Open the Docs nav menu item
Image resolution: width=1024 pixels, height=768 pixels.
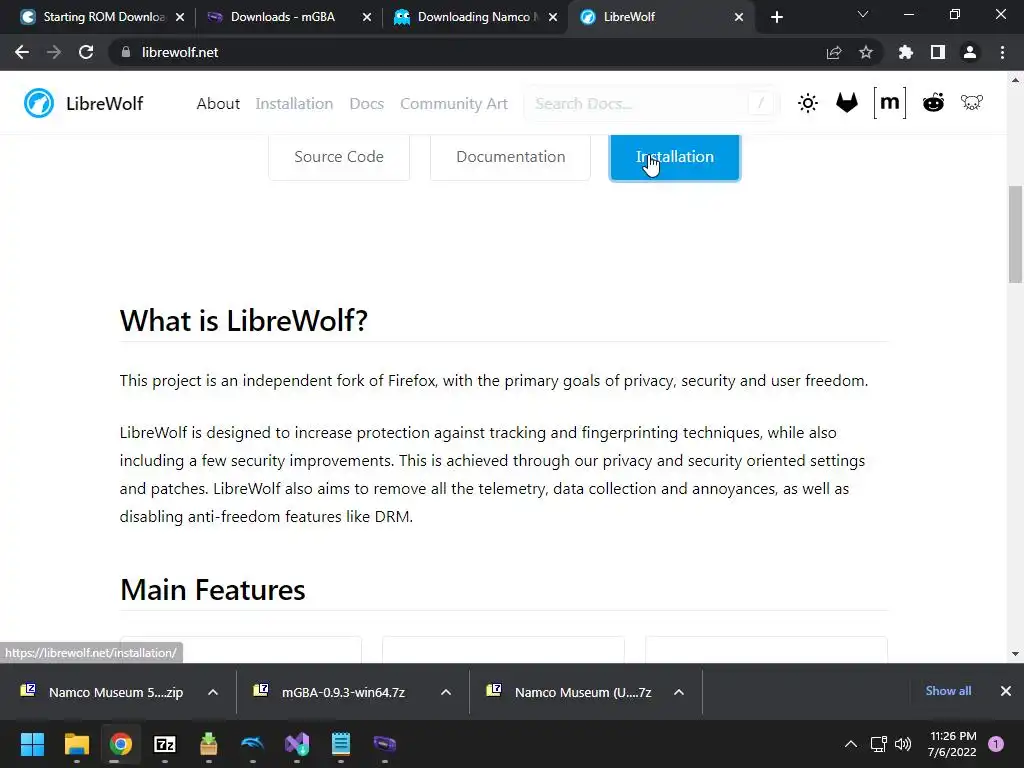(366, 103)
